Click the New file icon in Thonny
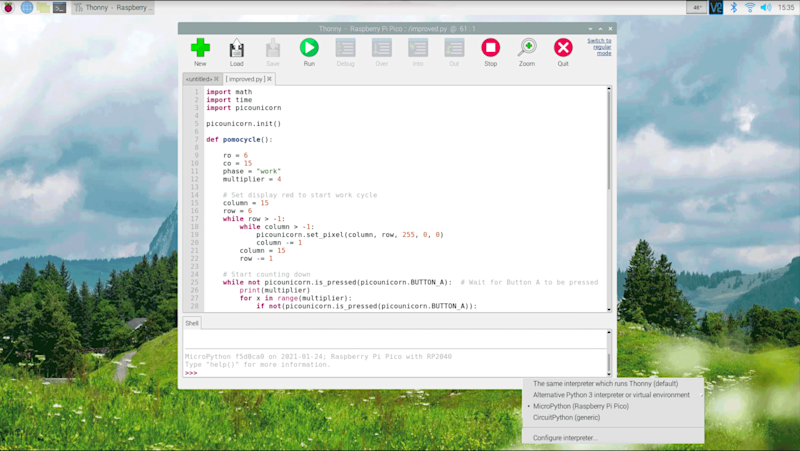Screen dimensions: 800x451 point(200,48)
